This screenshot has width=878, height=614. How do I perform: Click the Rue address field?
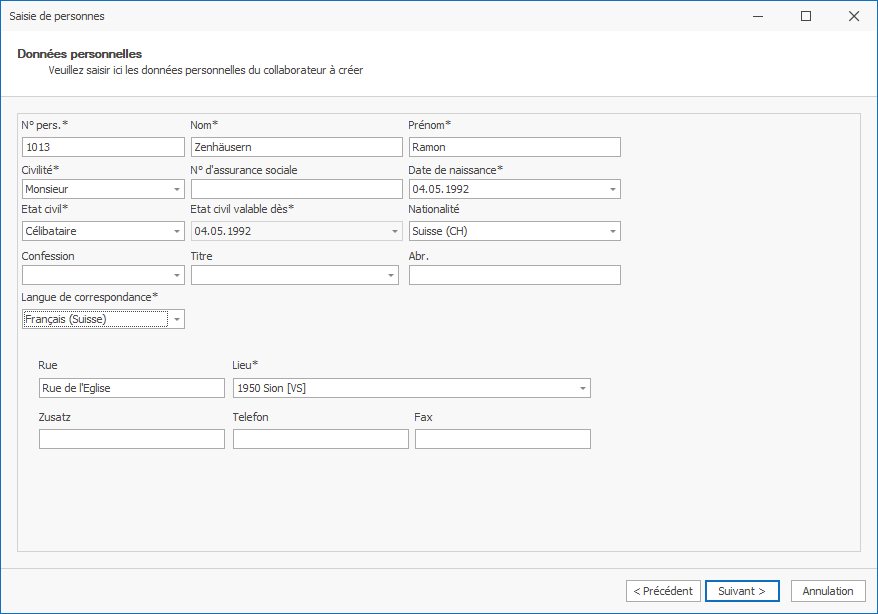(x=132, y=388)
